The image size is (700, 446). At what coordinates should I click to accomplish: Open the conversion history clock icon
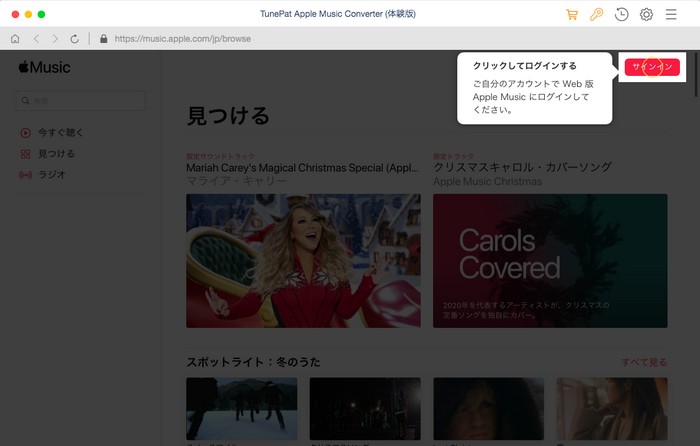(621, 14)
